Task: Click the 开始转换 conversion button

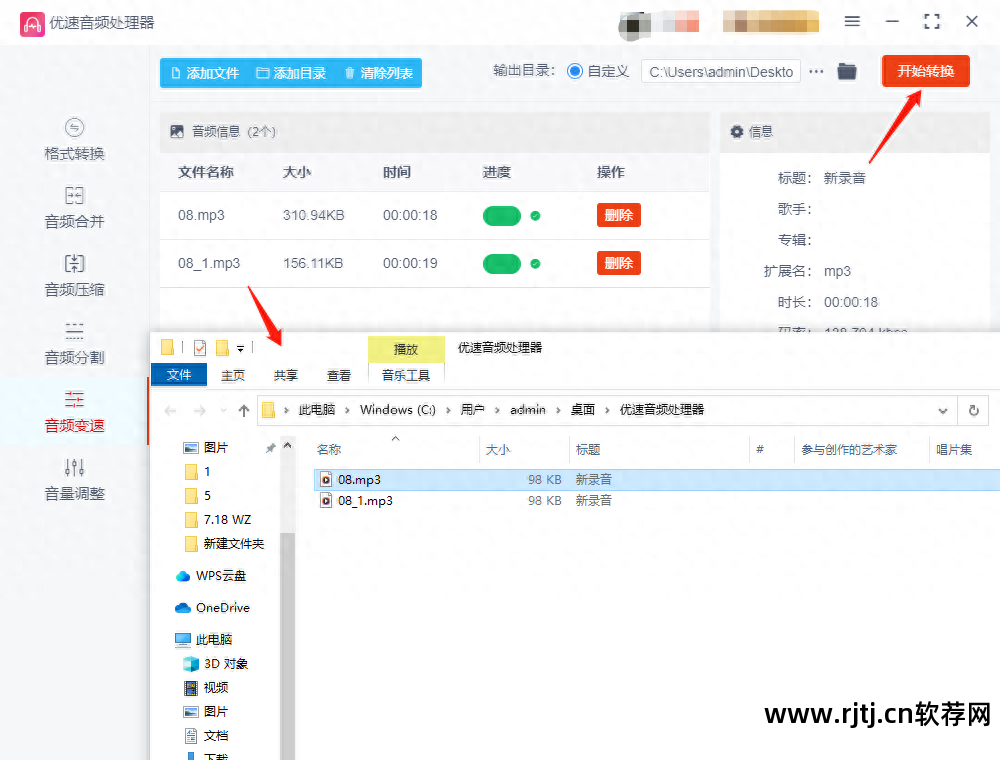Action: [925, 71]
